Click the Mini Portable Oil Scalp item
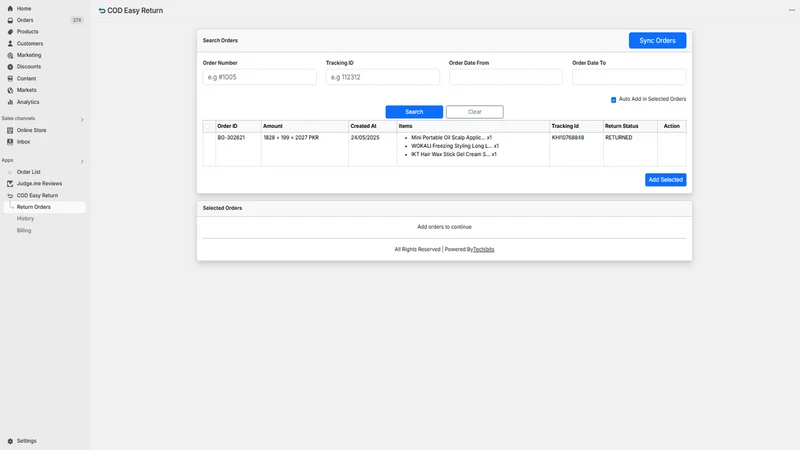The image size is (800, 450). pos(451,138)
